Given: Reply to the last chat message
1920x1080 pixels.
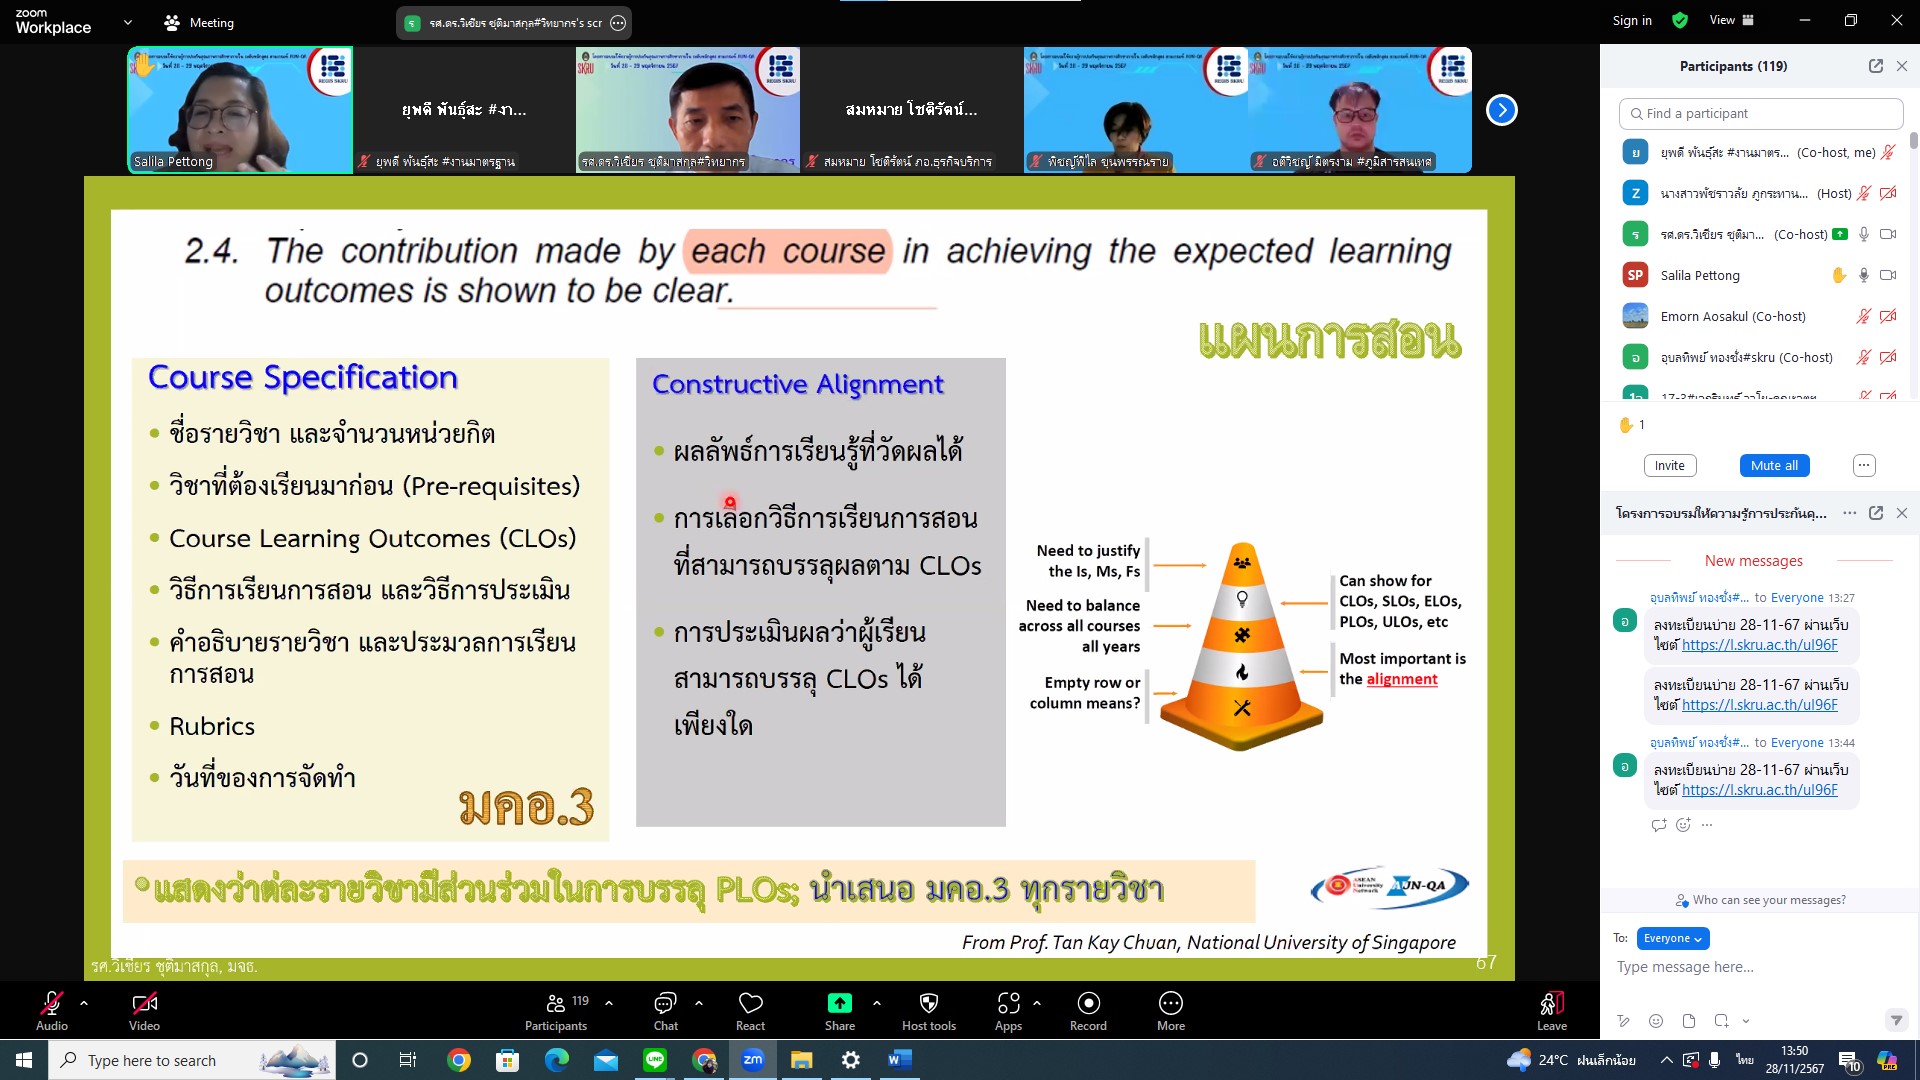Looking at the screenshot, I should click(x=1659, y=825).
